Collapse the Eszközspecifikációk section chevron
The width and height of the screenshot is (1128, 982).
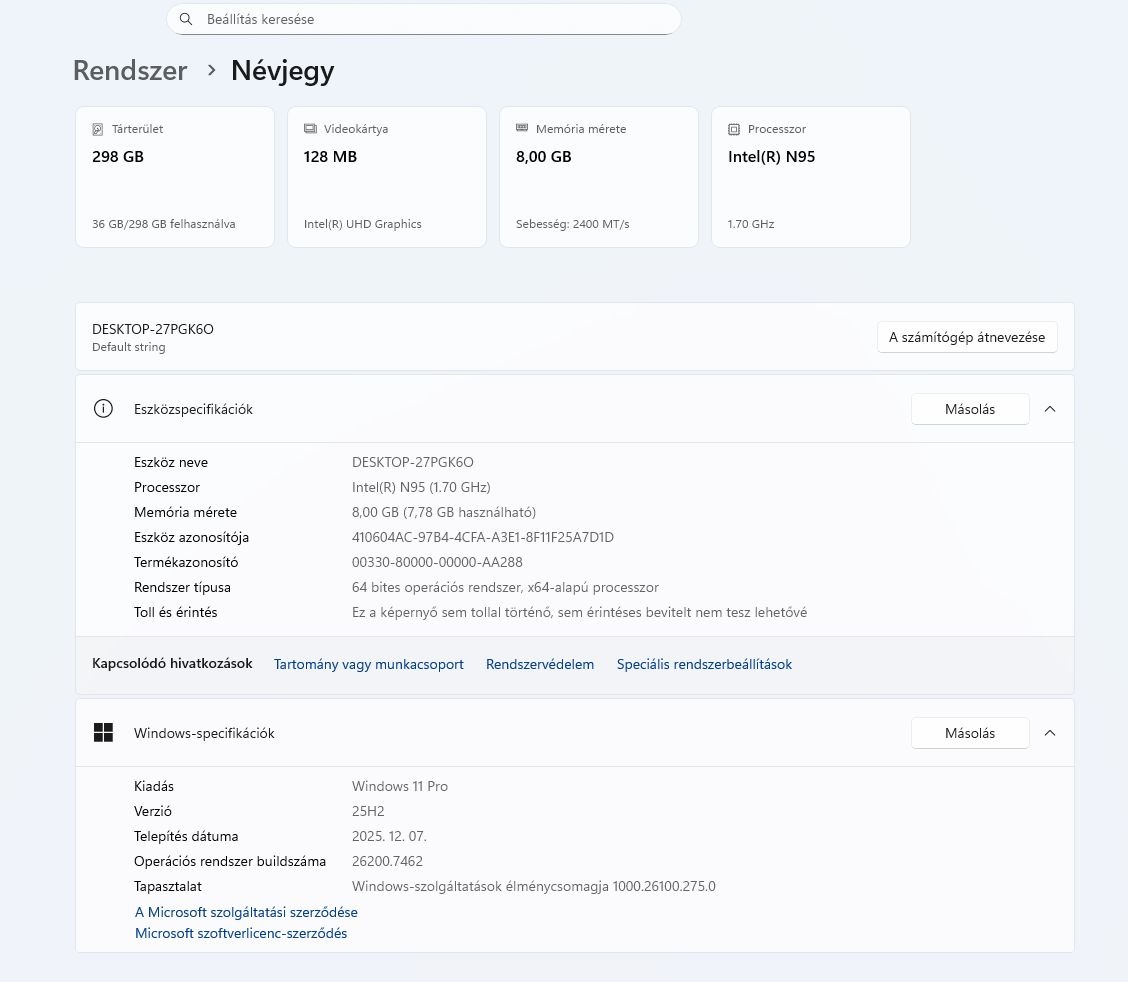[x=1050, y=409]
